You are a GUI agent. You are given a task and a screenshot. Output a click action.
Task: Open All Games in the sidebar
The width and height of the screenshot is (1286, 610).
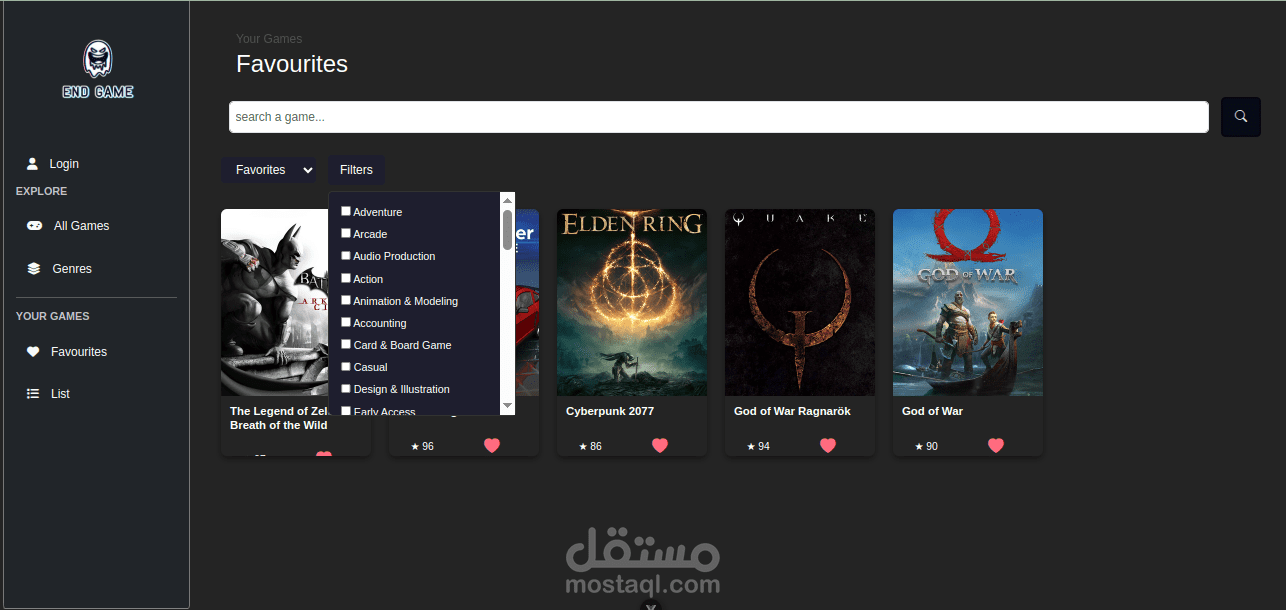coord(81,226)
